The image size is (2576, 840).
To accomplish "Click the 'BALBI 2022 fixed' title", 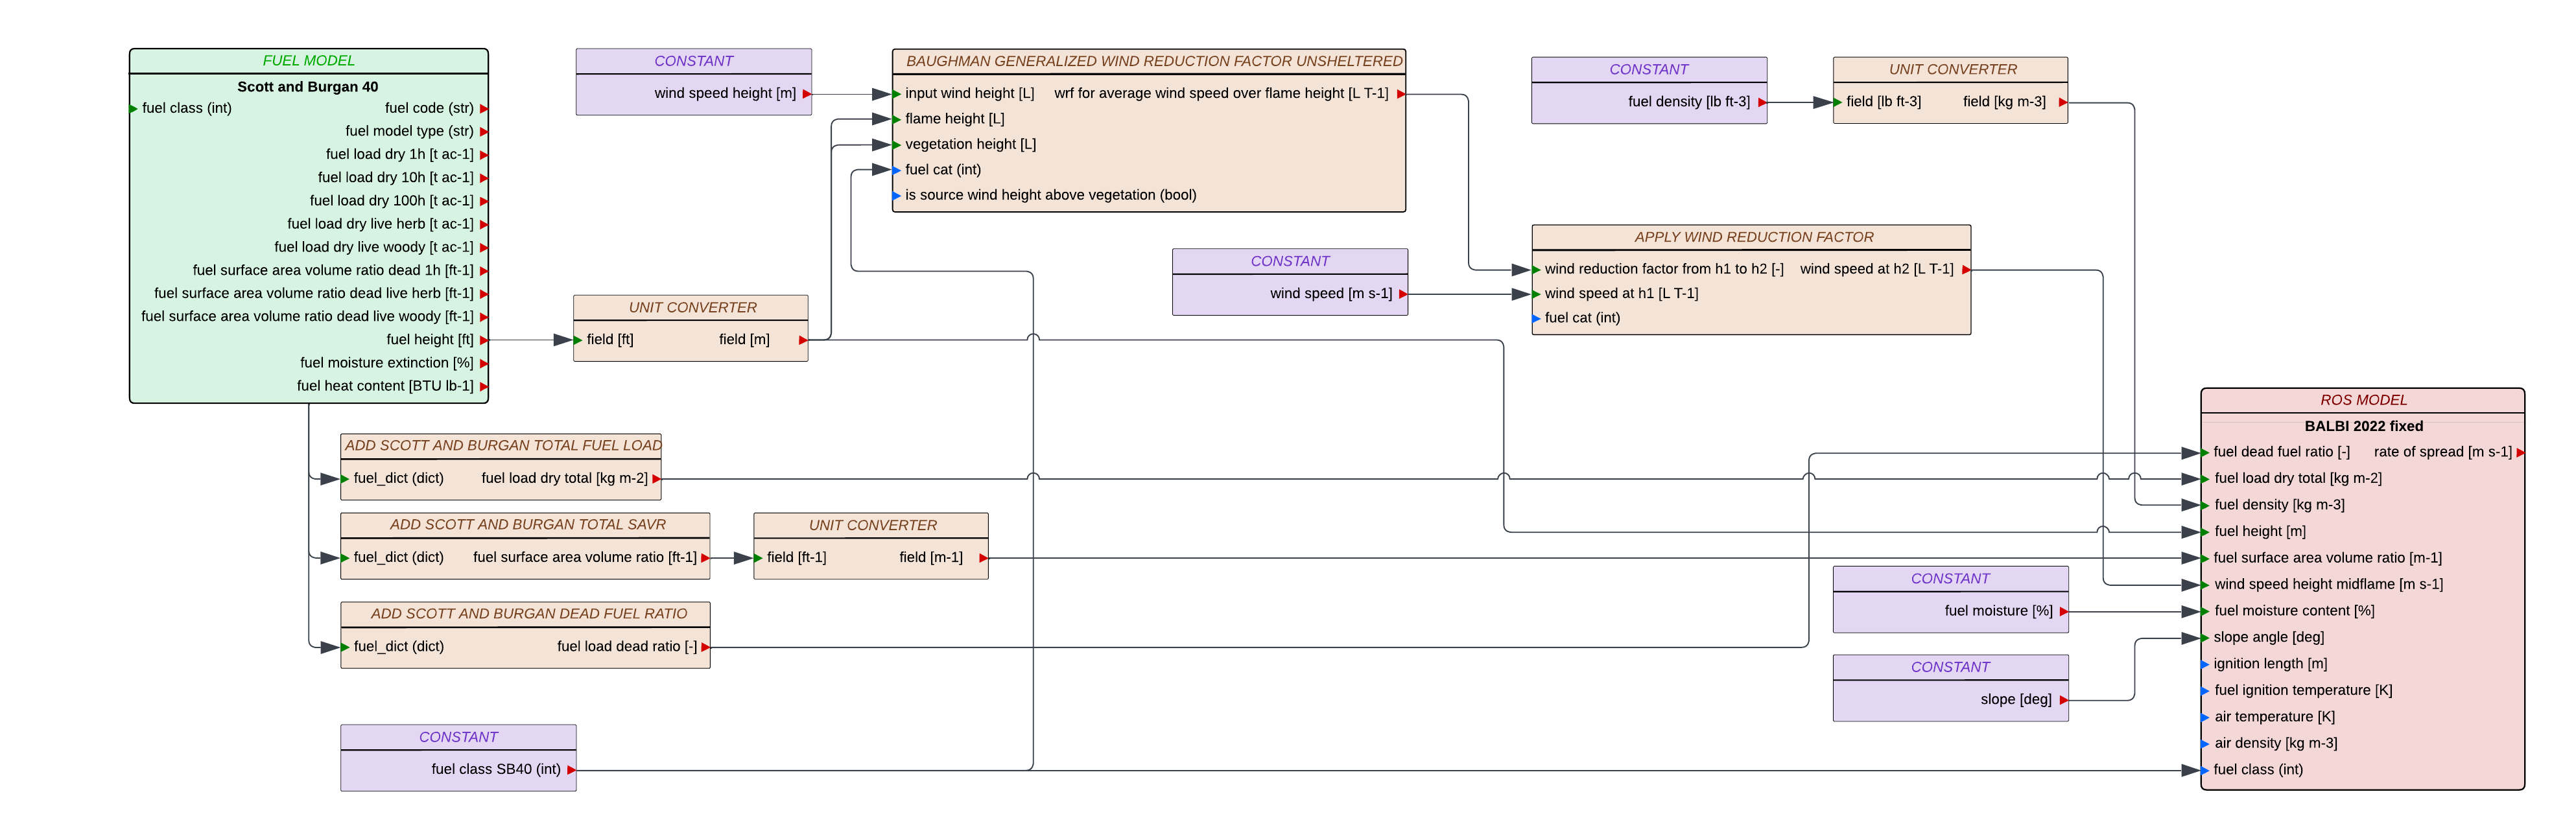I will click(x=2363, y=426).
